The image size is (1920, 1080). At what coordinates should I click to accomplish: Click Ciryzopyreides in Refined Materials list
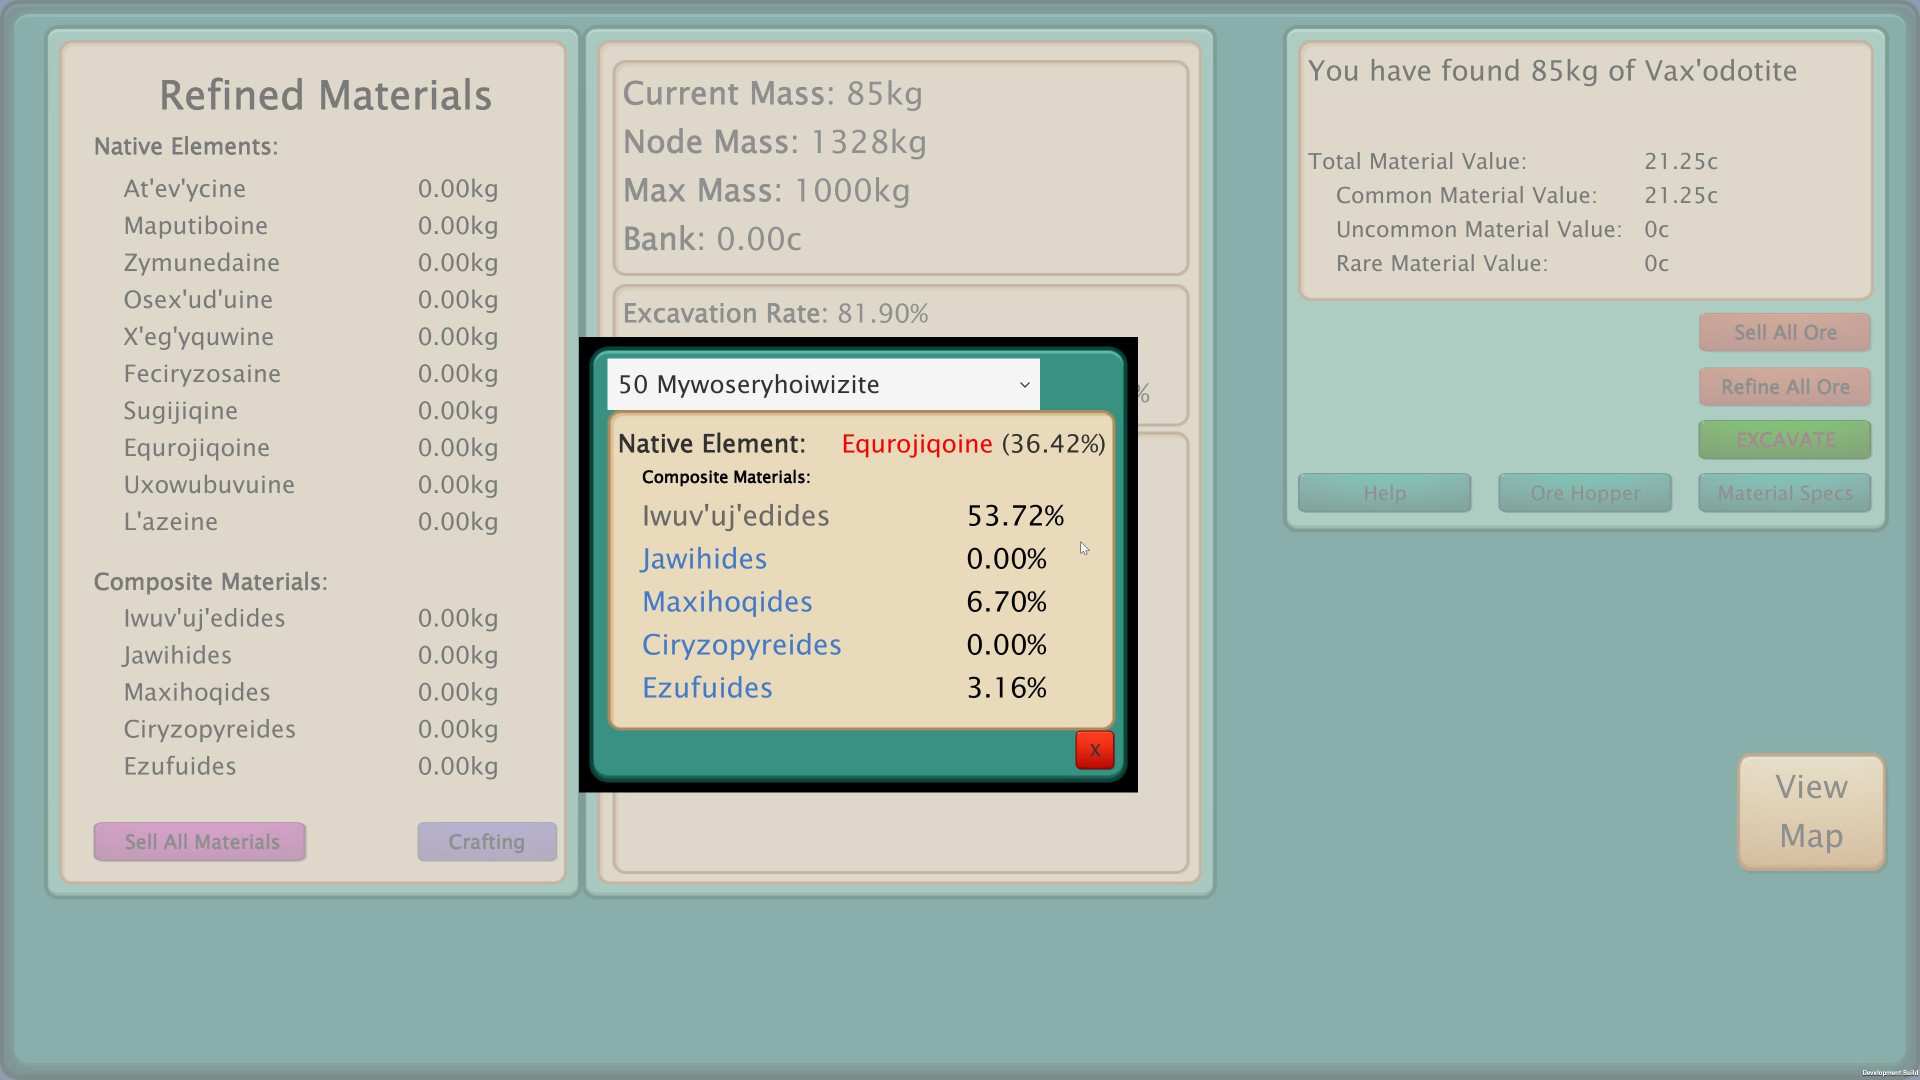(x=209, y=730)
